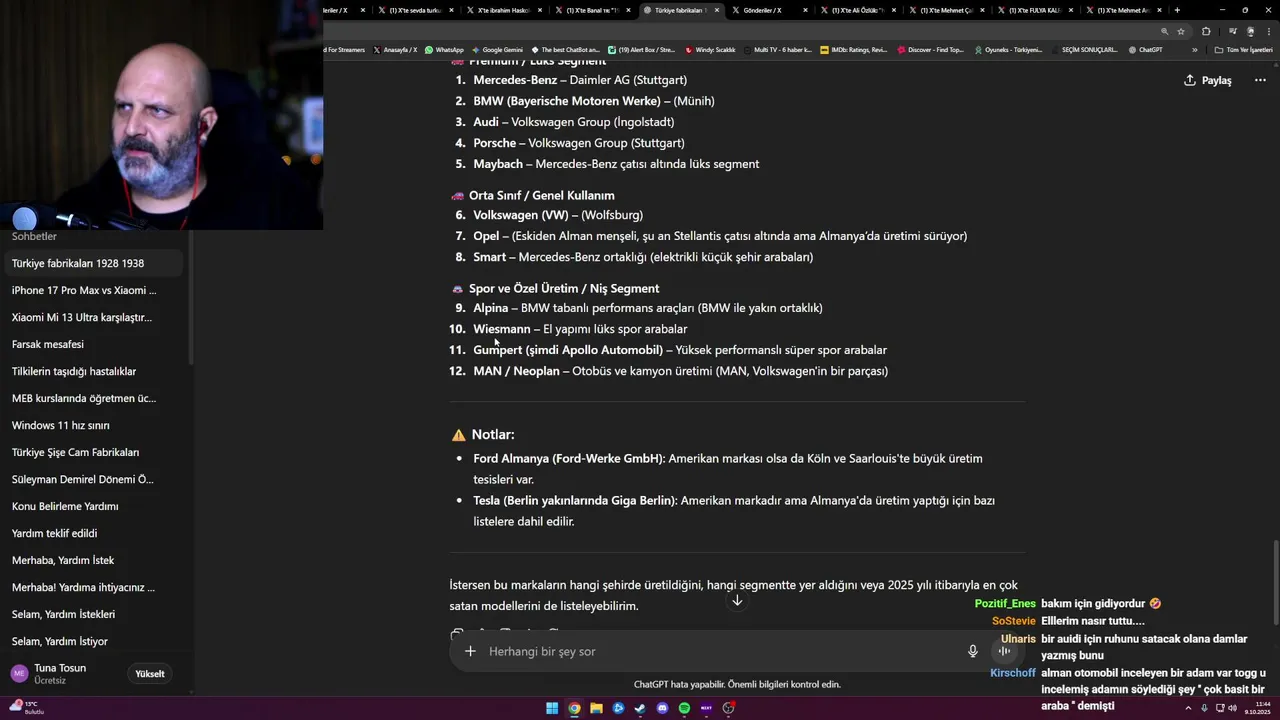Viewport: 1280px width, 720px height.
Task: Open chat 'Selam, Yardım İstiyor'
Action: (92, 641)
